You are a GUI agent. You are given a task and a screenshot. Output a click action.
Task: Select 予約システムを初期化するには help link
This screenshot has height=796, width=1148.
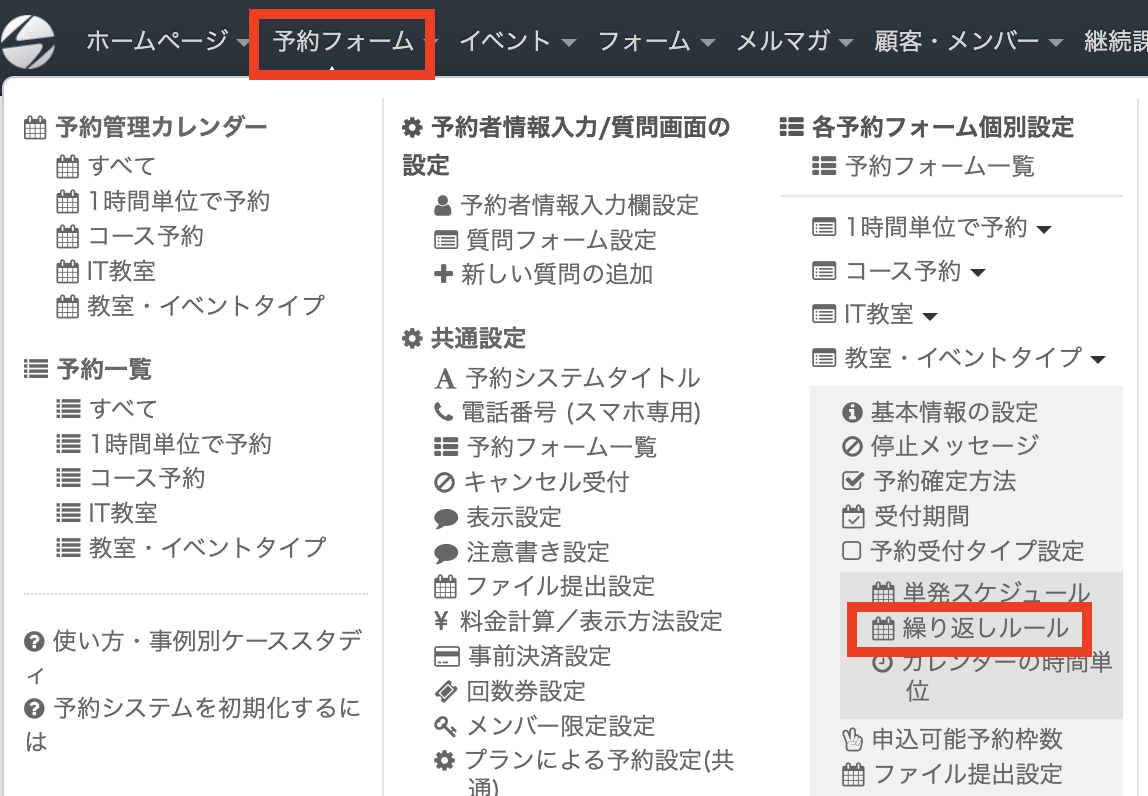[193, 724]
